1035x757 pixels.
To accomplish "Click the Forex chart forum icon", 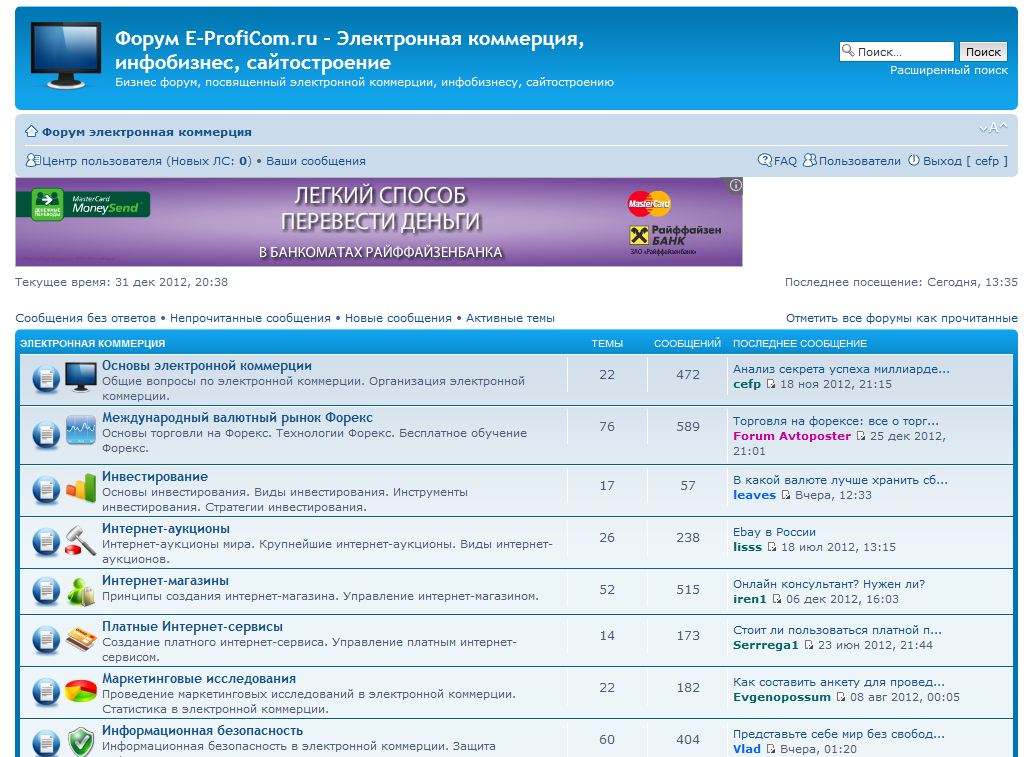I will point(81,430).
